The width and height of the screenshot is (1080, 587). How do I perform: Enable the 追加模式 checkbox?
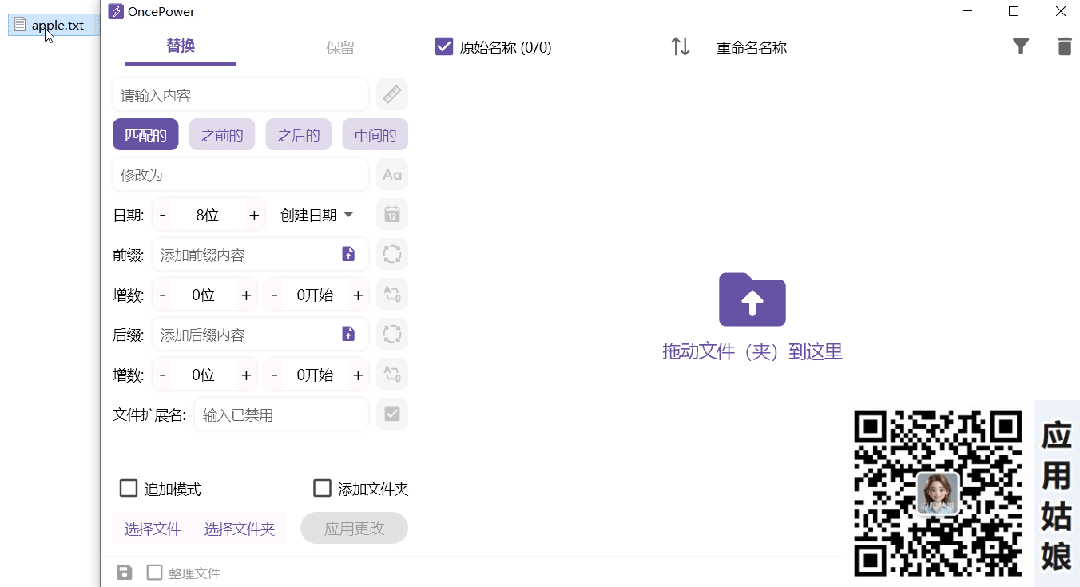pos(128,488)
